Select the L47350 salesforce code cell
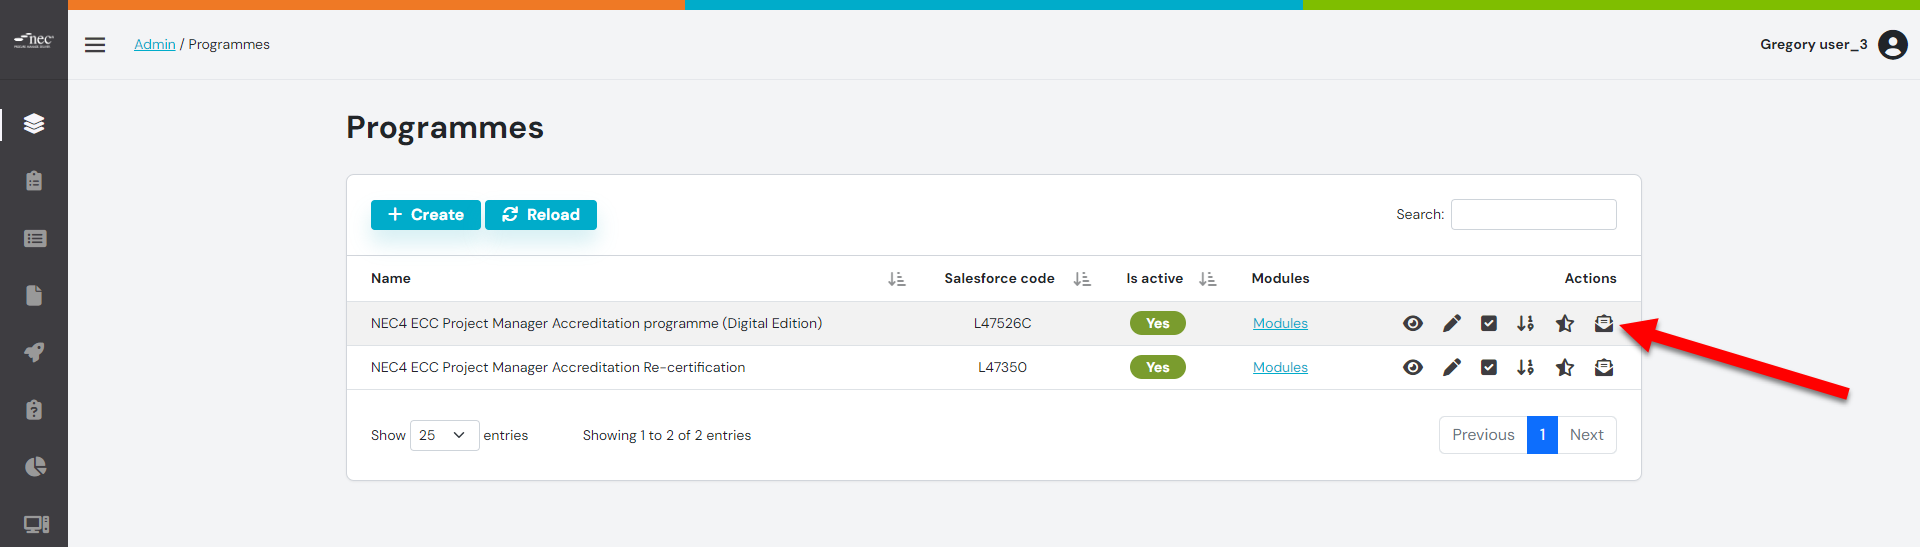Image resolution: width=1920 pixels, height=547 pixels. (1002, 367)
